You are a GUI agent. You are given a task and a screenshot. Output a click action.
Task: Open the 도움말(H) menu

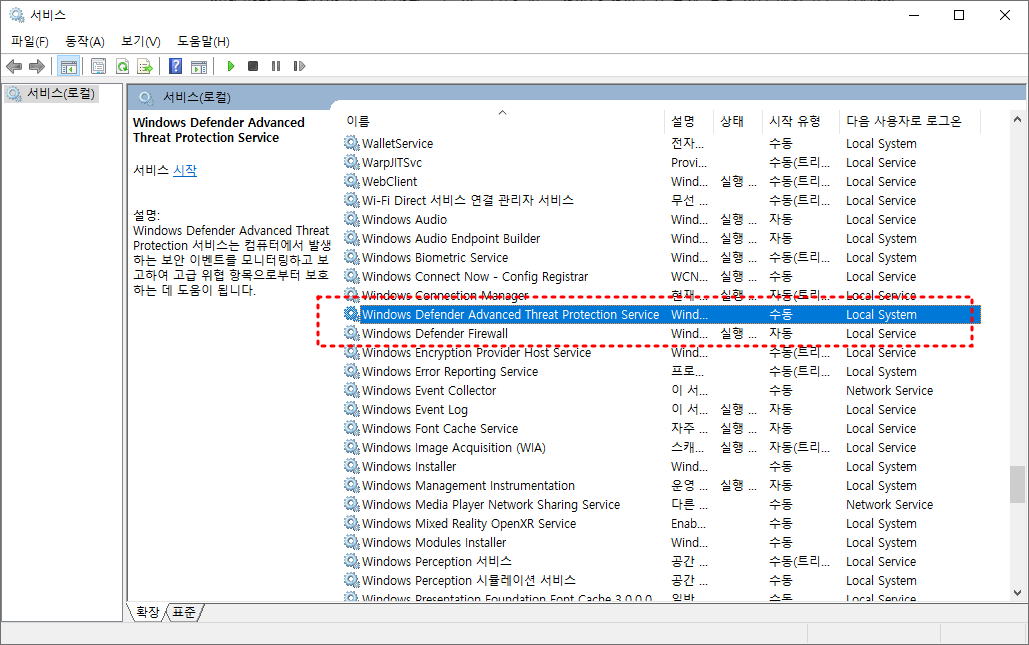[203, 42]
